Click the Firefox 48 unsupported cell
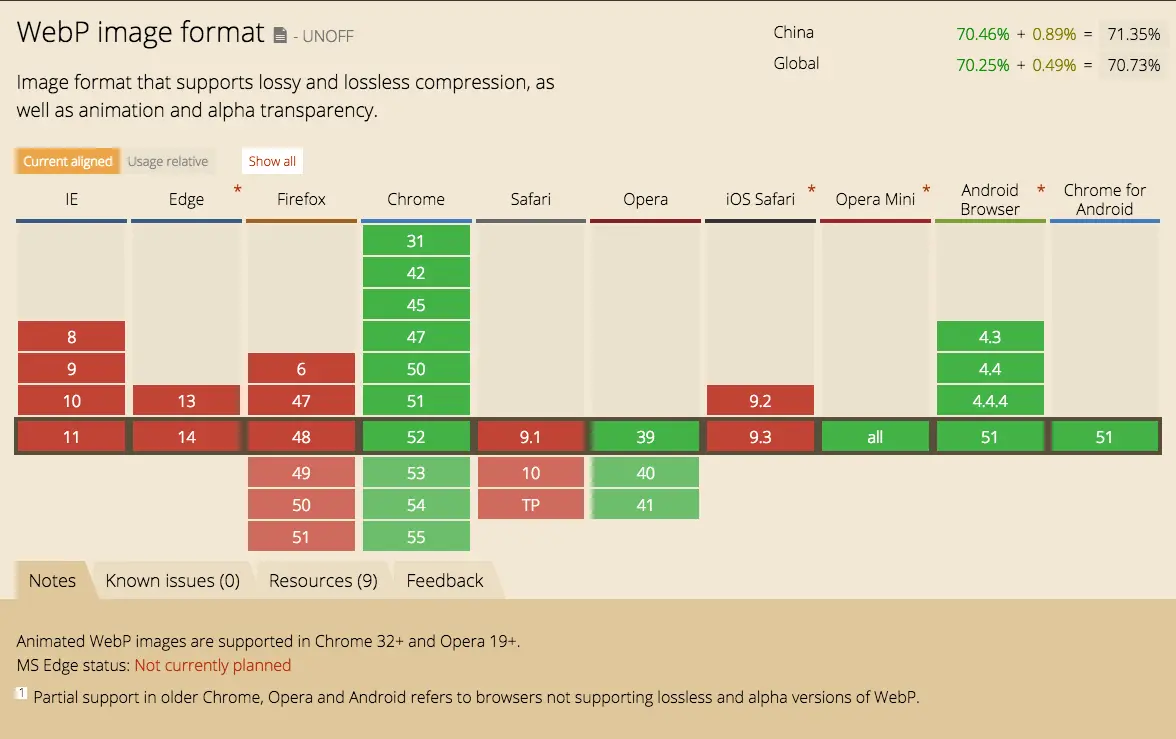1176x739 pixels. click(x=302, y=437)
